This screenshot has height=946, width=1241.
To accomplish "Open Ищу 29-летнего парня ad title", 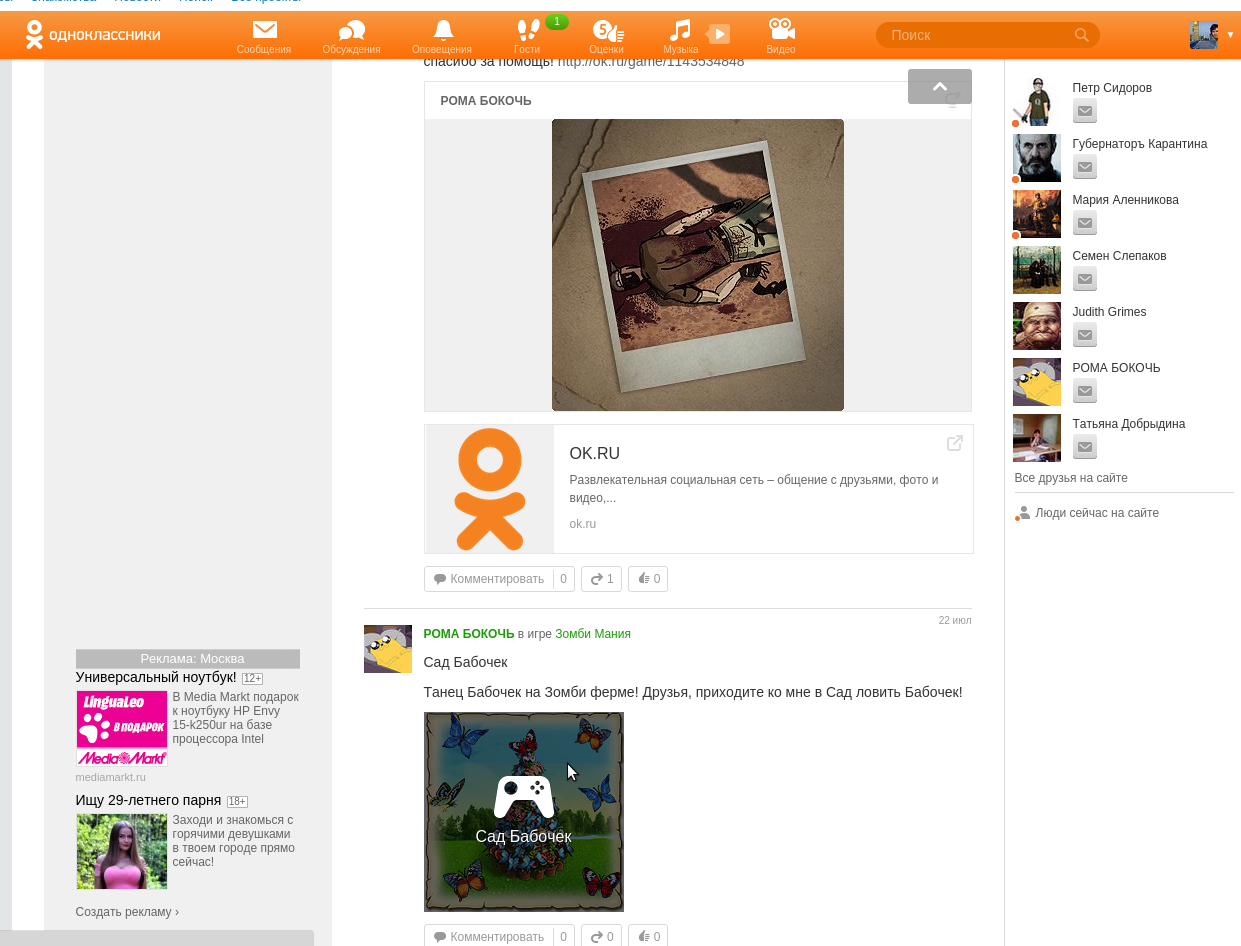I will [x=149, y=800].
